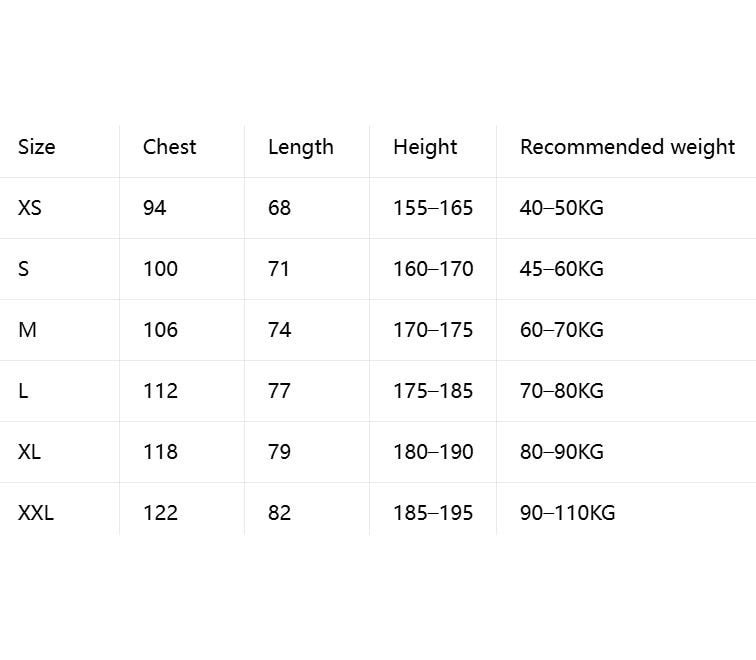Screen dimensions: 756x660
Task: Select height range 180–190 cell
Action: click(x=433, y=452)
